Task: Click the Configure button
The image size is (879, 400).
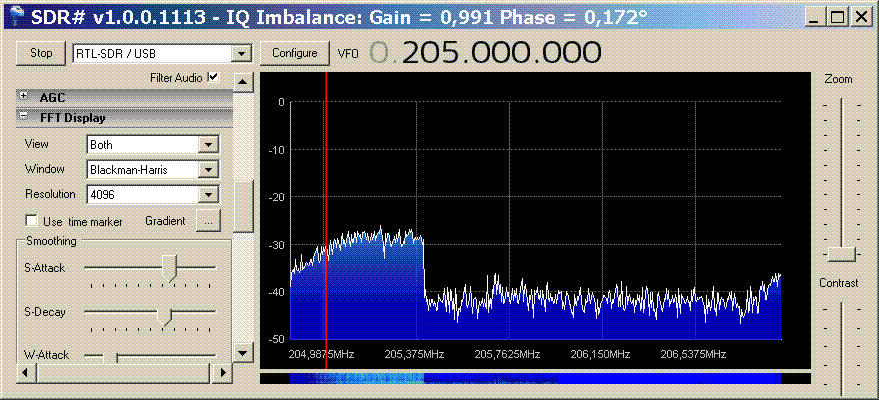Action: [x=294, y=53]
